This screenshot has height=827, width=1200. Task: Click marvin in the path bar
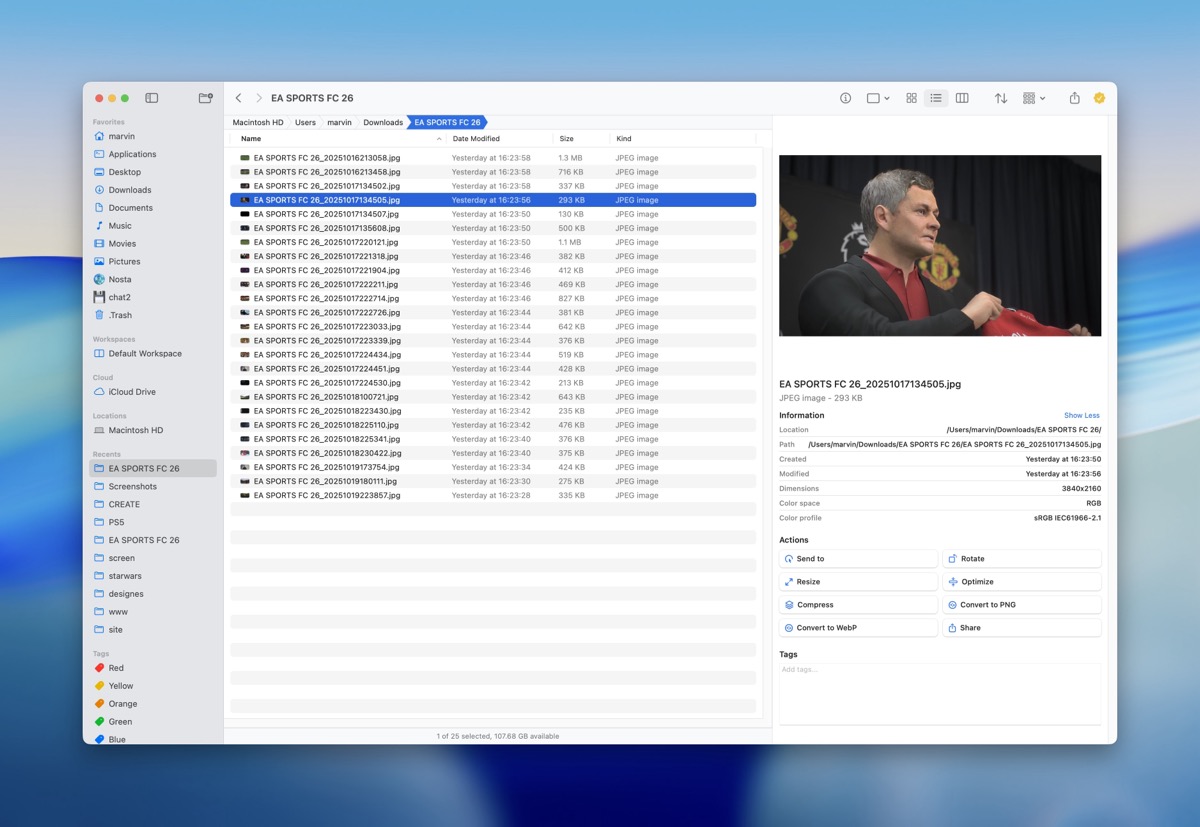pos(339,122)
